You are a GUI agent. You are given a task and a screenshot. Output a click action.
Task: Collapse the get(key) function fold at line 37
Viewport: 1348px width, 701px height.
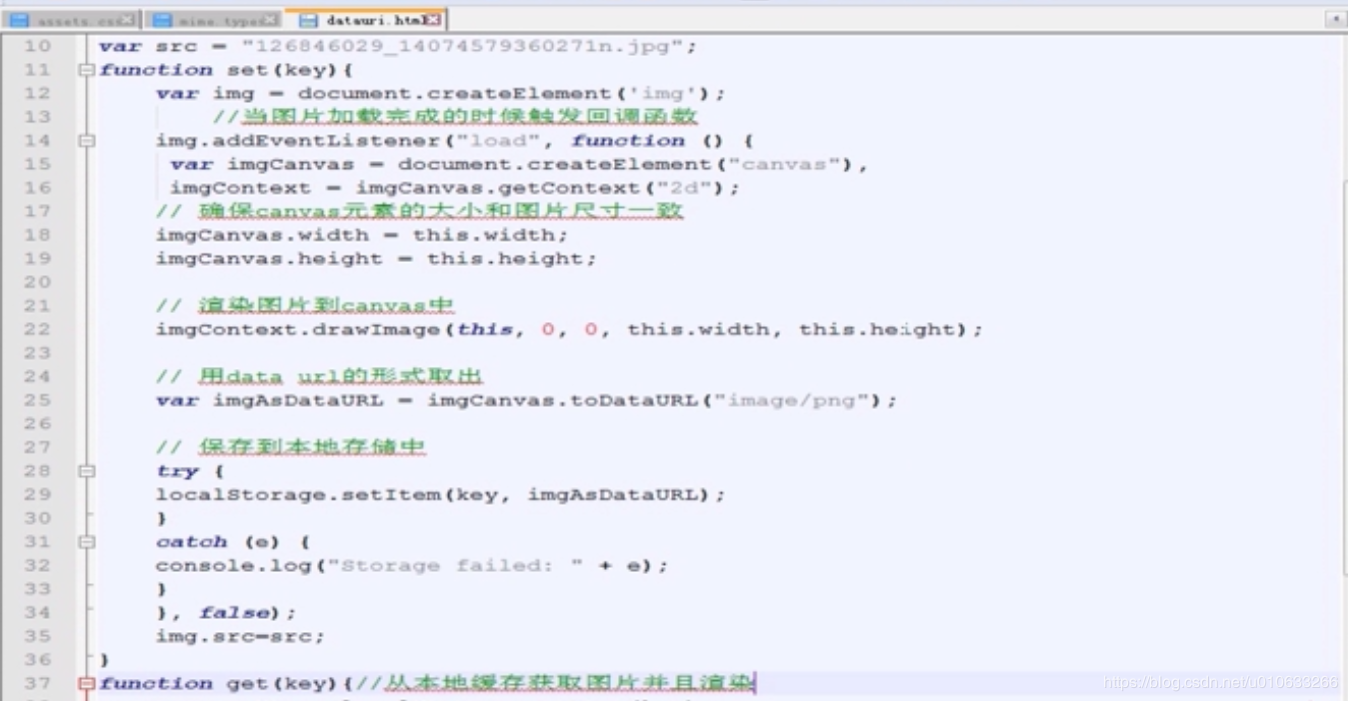tap(86, 684)
